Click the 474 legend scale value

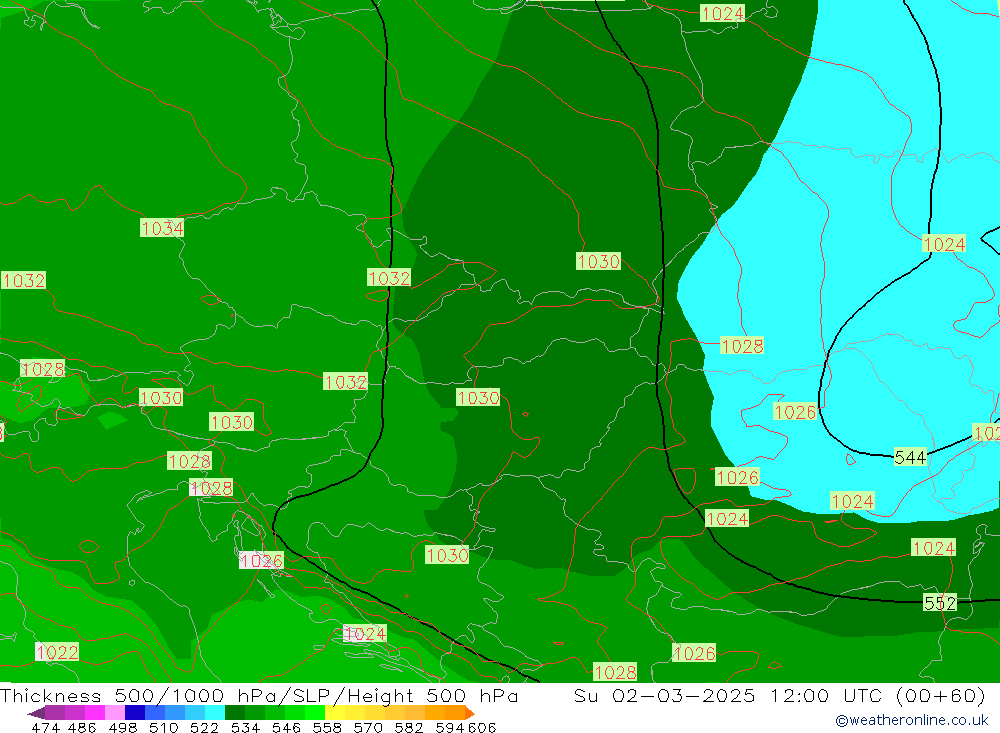pos(46,727)
